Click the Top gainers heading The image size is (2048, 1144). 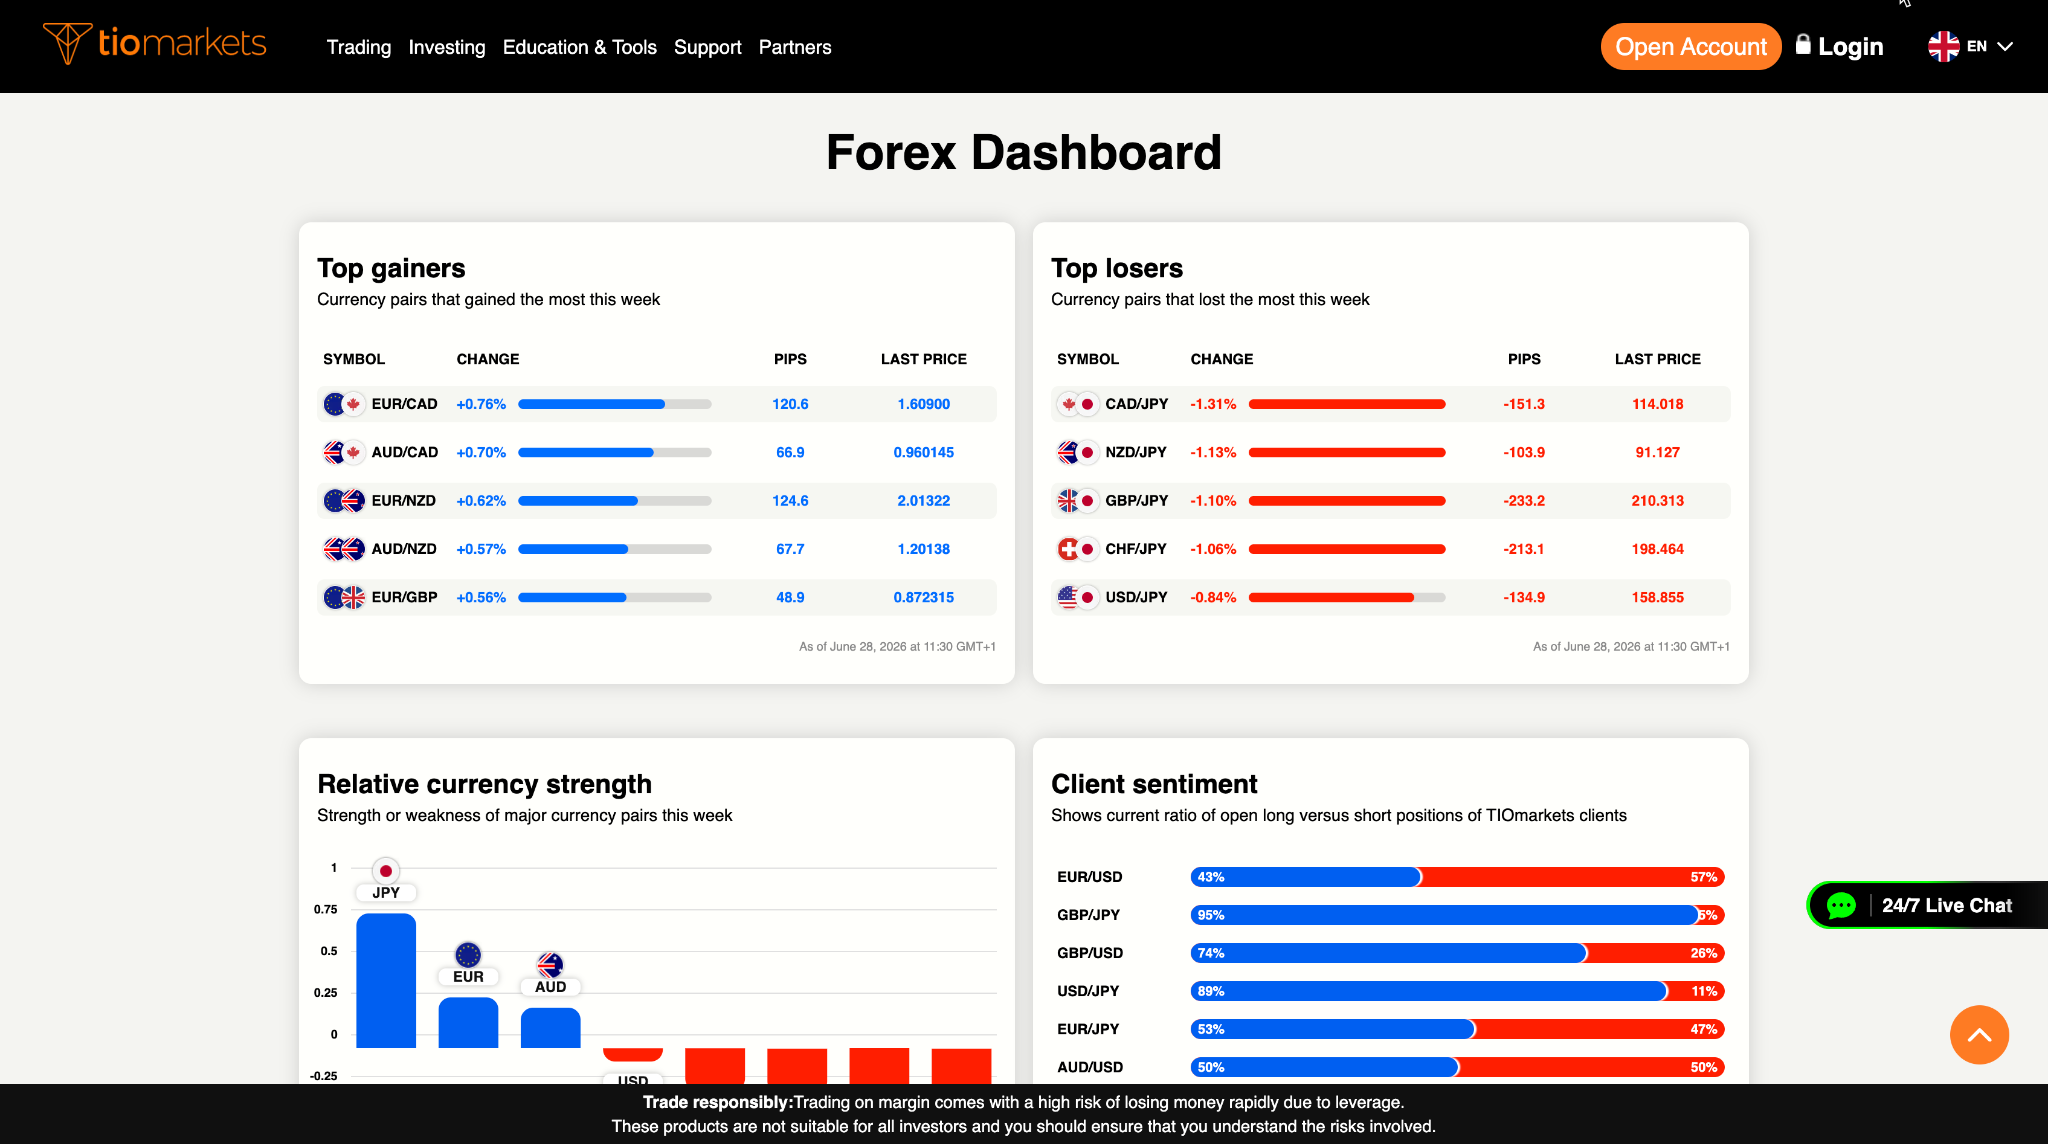[391, 268]
